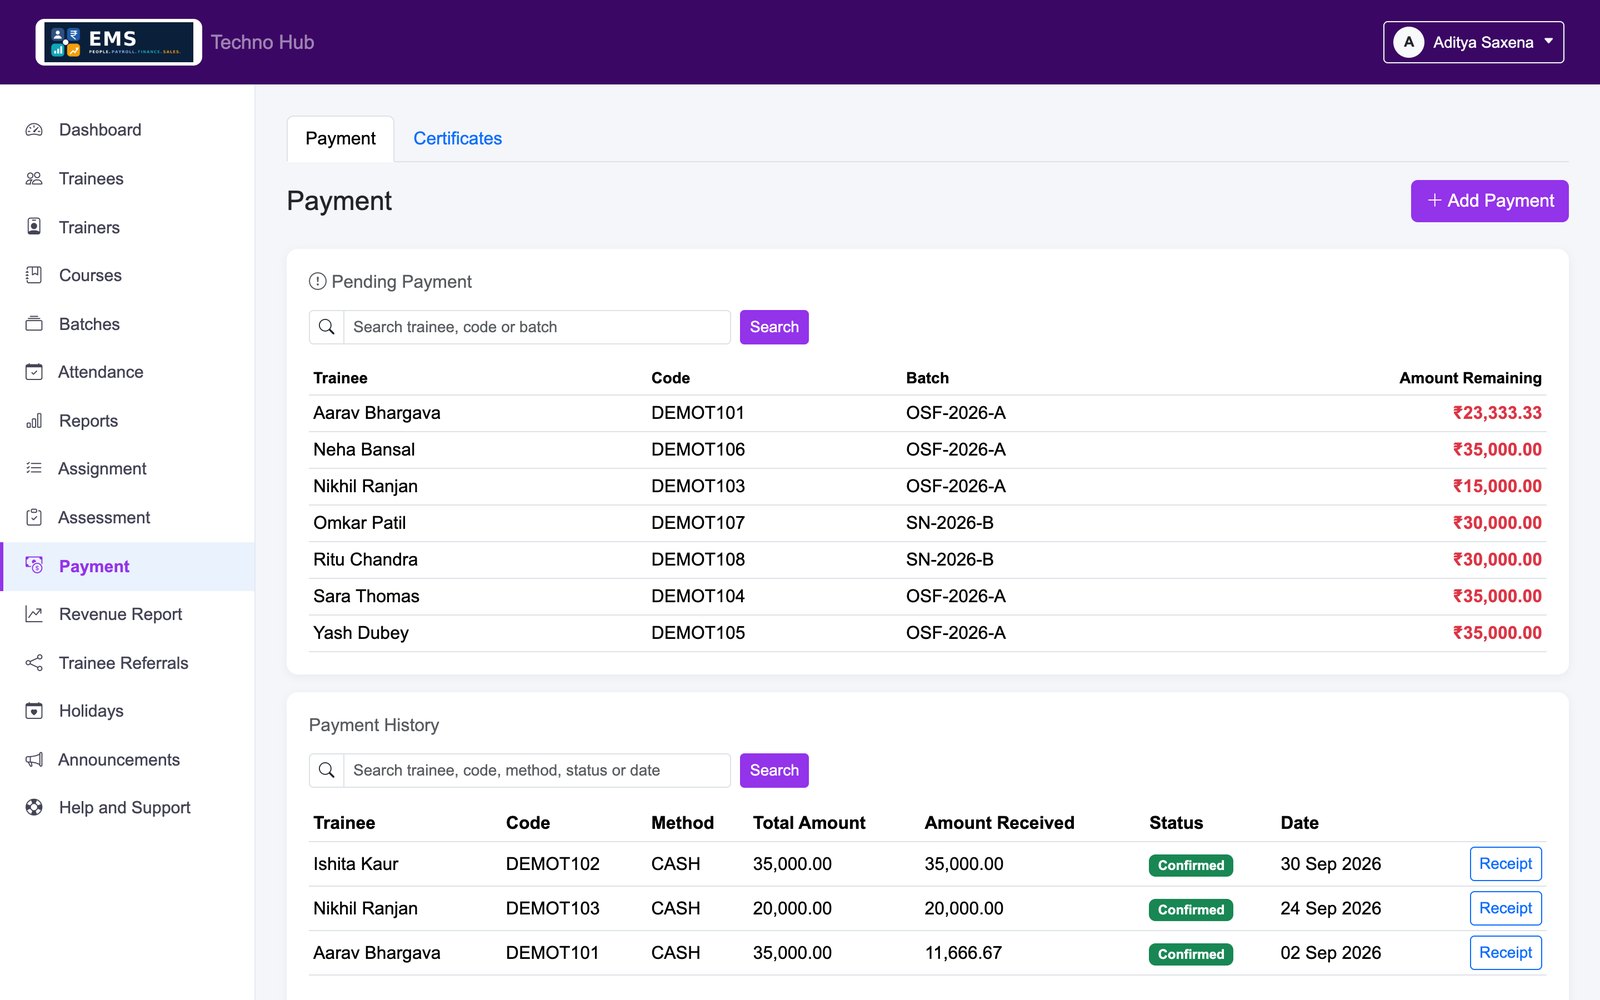Click amount received 11,666.67
Viewport: 1600px width, 1000px height.
coord(963,953)
